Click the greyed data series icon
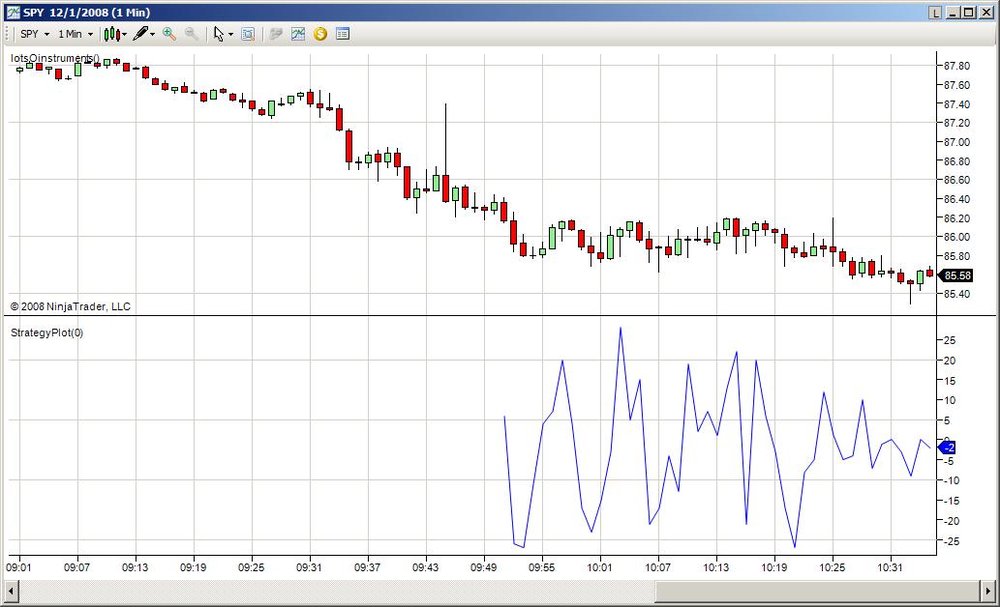 click(276, 34)
